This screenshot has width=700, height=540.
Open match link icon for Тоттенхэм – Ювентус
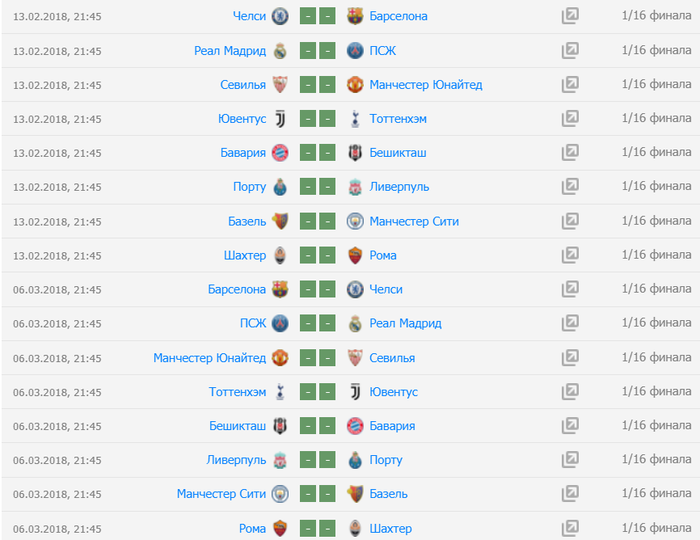coord(570,392)
